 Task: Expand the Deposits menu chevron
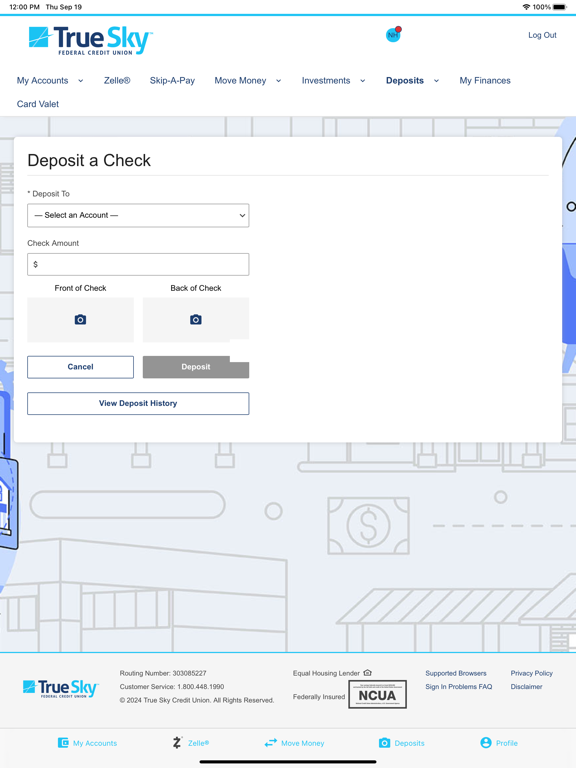click(436, 81)
